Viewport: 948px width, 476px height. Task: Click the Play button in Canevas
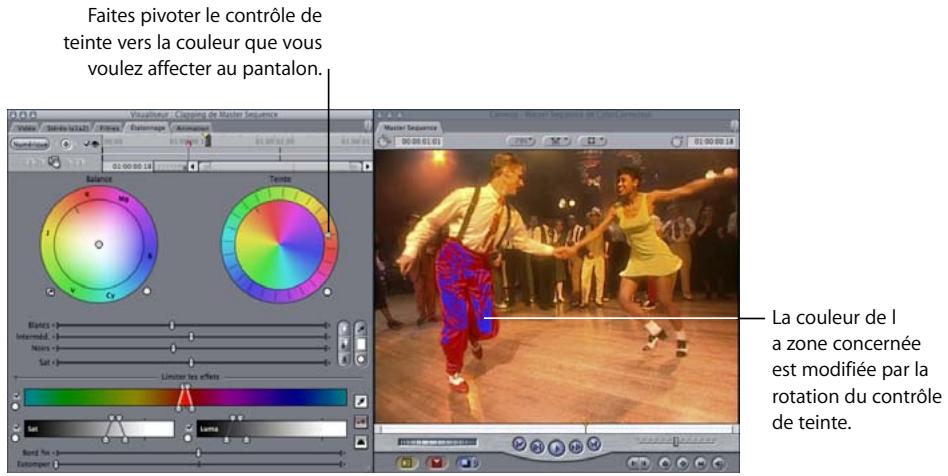coord(557,448)
